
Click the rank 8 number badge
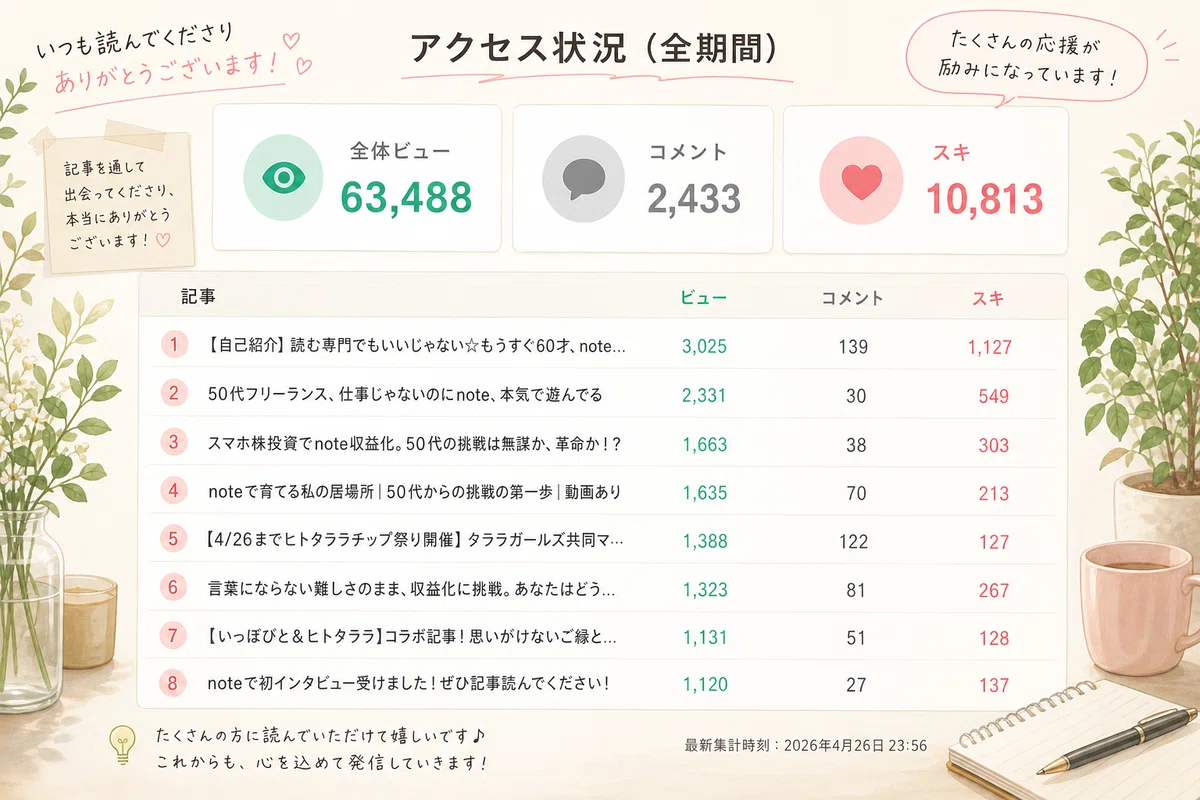click(x=174, y=684)
